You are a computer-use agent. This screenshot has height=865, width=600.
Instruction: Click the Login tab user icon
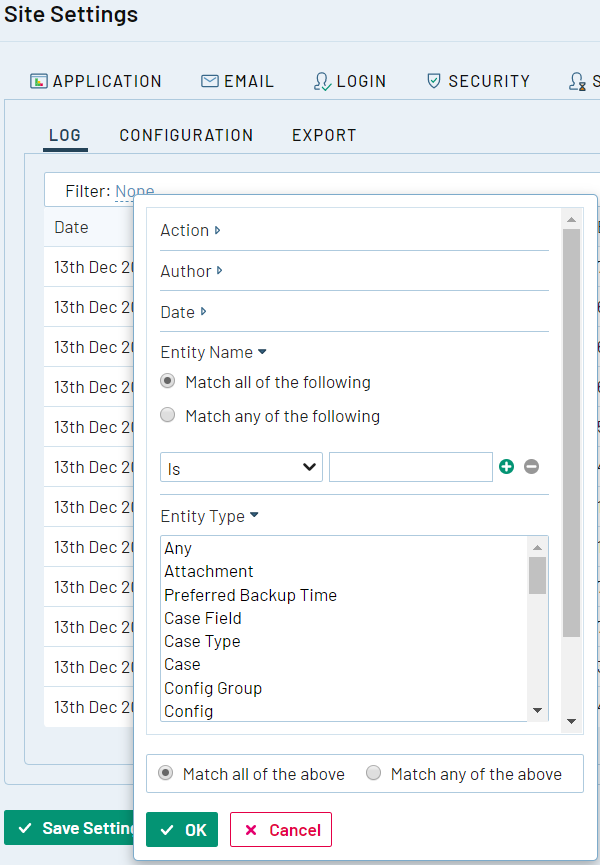pyautogui.click(x=322, y=81)
